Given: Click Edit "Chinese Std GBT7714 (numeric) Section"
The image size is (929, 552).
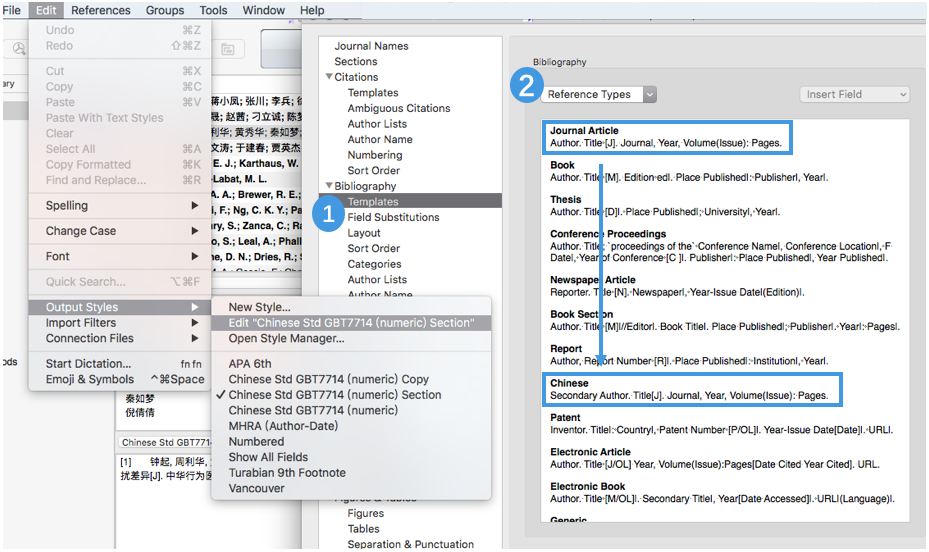Looking at the screenshot, I should click(x=350, y=323).
